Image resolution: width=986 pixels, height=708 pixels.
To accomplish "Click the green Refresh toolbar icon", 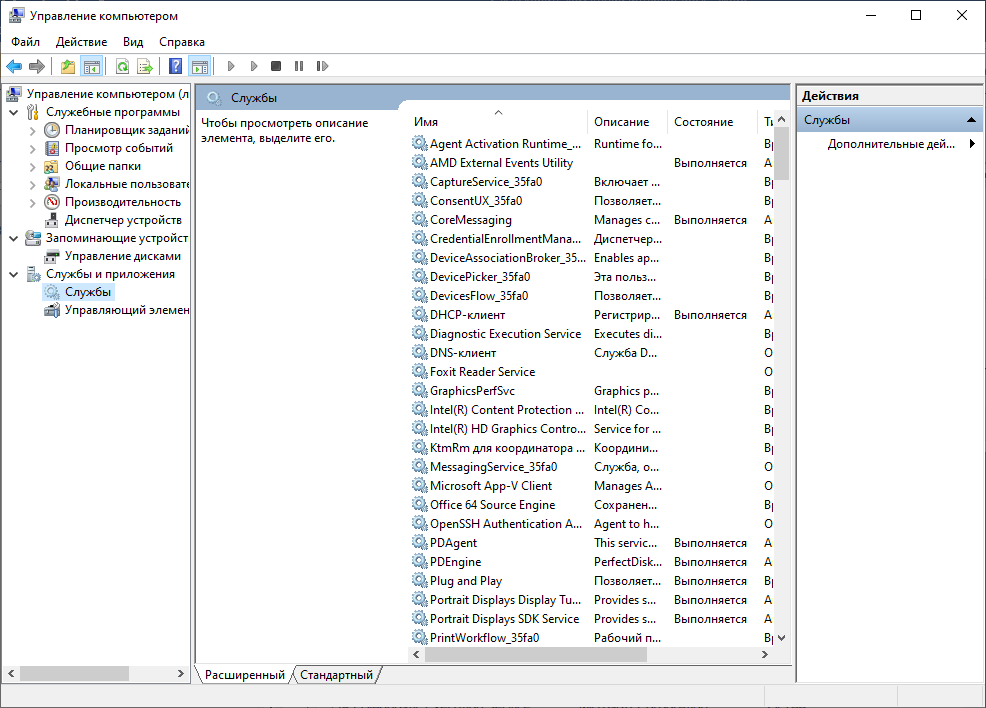I will (122, 66).
